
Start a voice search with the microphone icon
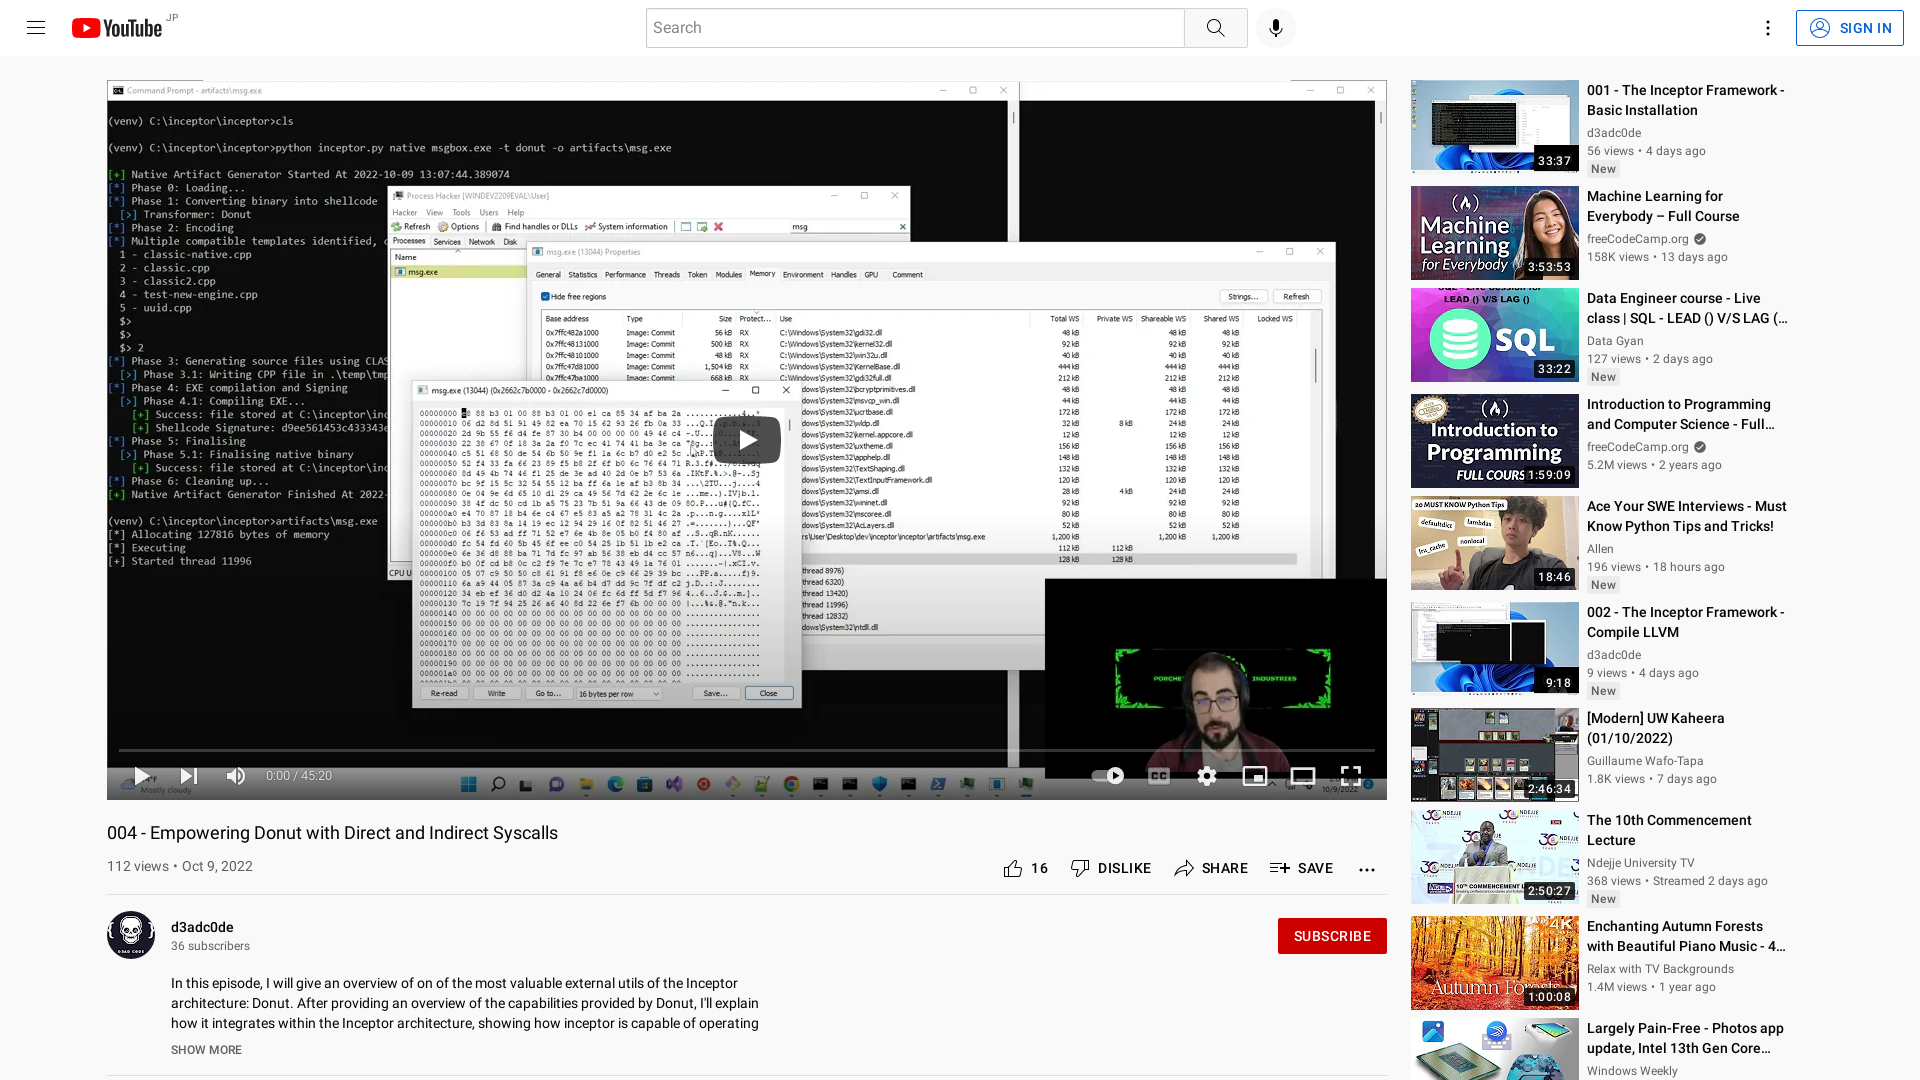(1275, 27)
